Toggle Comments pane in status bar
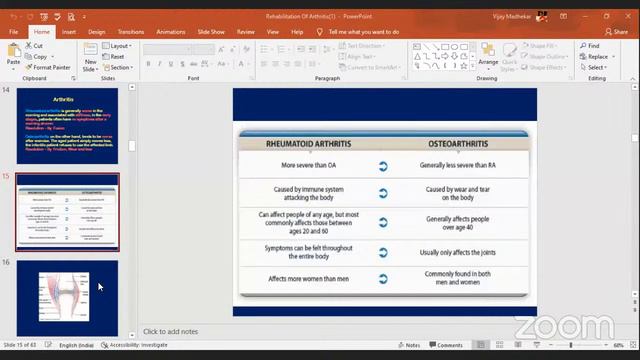 pos(446,345)
